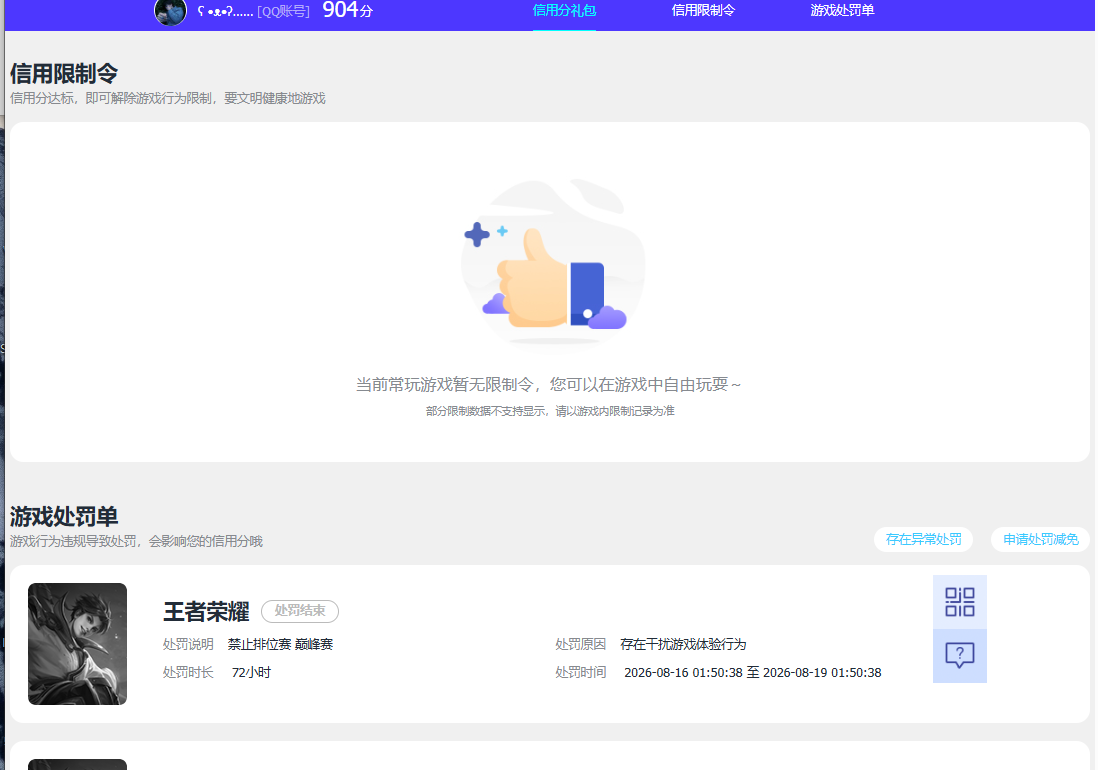Viewport: 1098px width, 770px height.
Task: Click the 信用分达标 subtitle text
Action: [168, 99]
